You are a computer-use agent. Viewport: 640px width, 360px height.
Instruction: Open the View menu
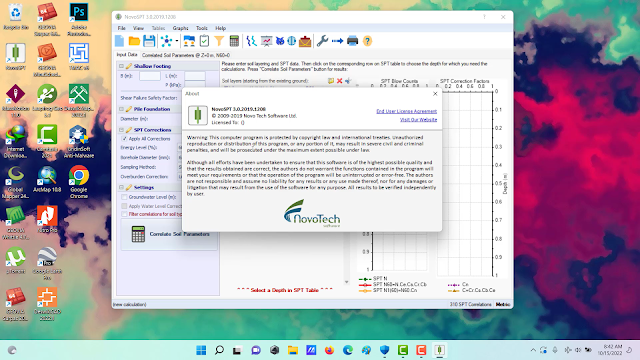click(138, 28)
